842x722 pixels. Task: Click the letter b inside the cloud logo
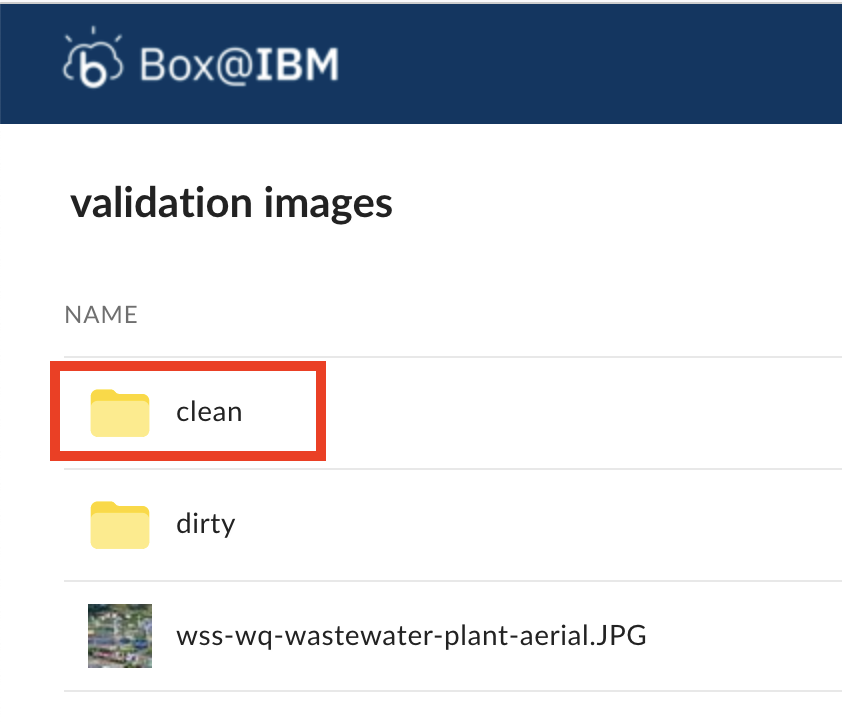coord(93,68)
